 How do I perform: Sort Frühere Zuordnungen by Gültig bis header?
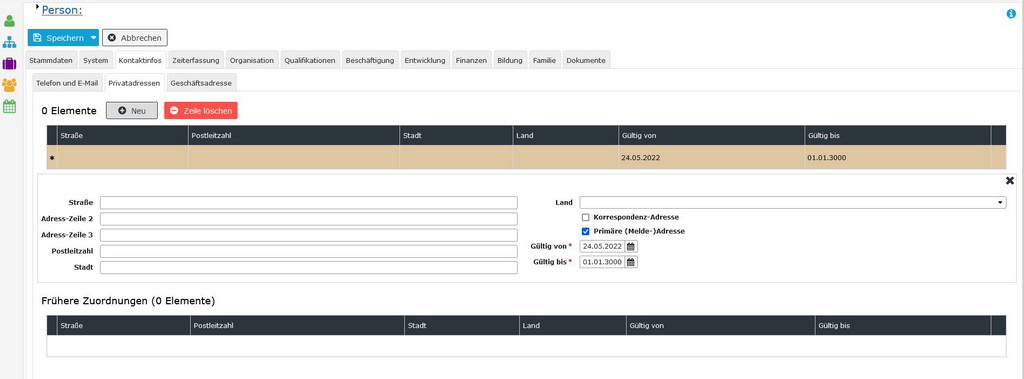coord(903,325)
